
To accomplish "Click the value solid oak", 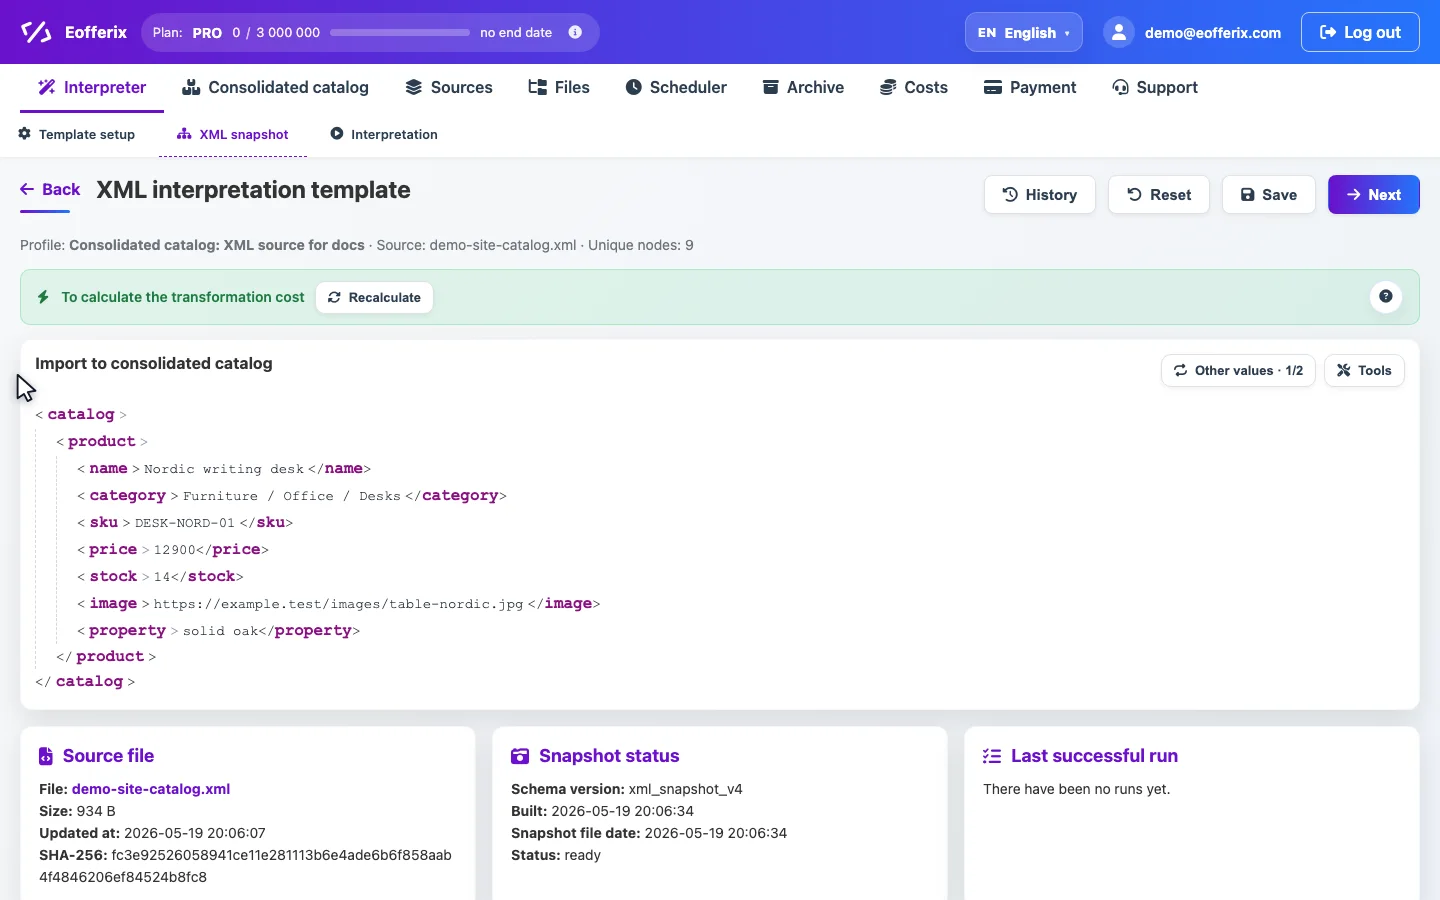I will tap(221, 631).
